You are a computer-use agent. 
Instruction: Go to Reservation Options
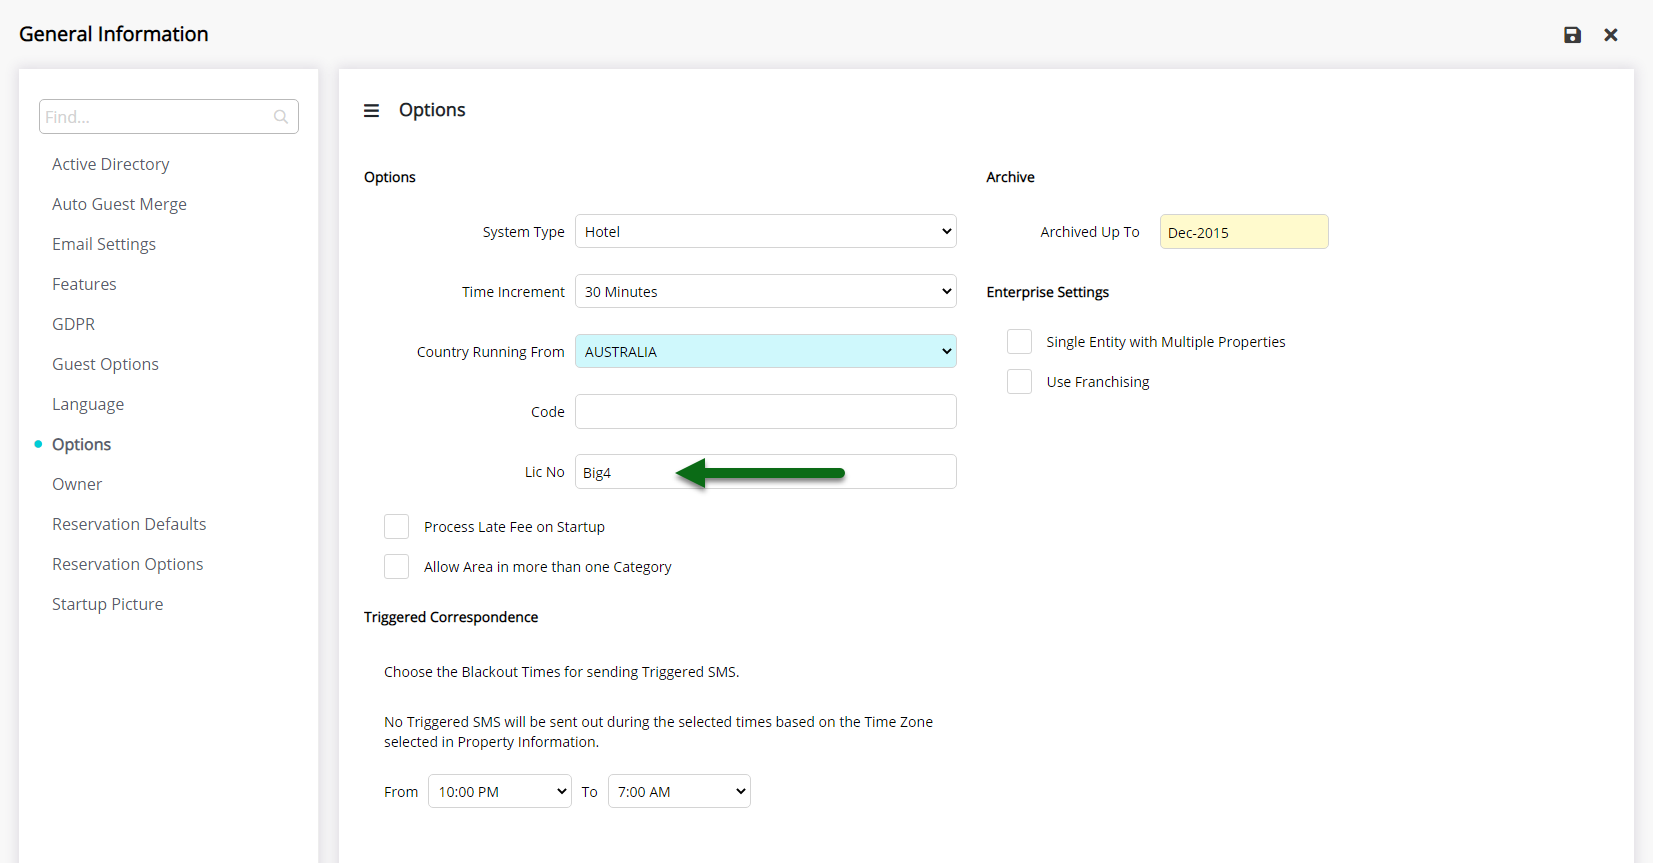tap(128, 564)
